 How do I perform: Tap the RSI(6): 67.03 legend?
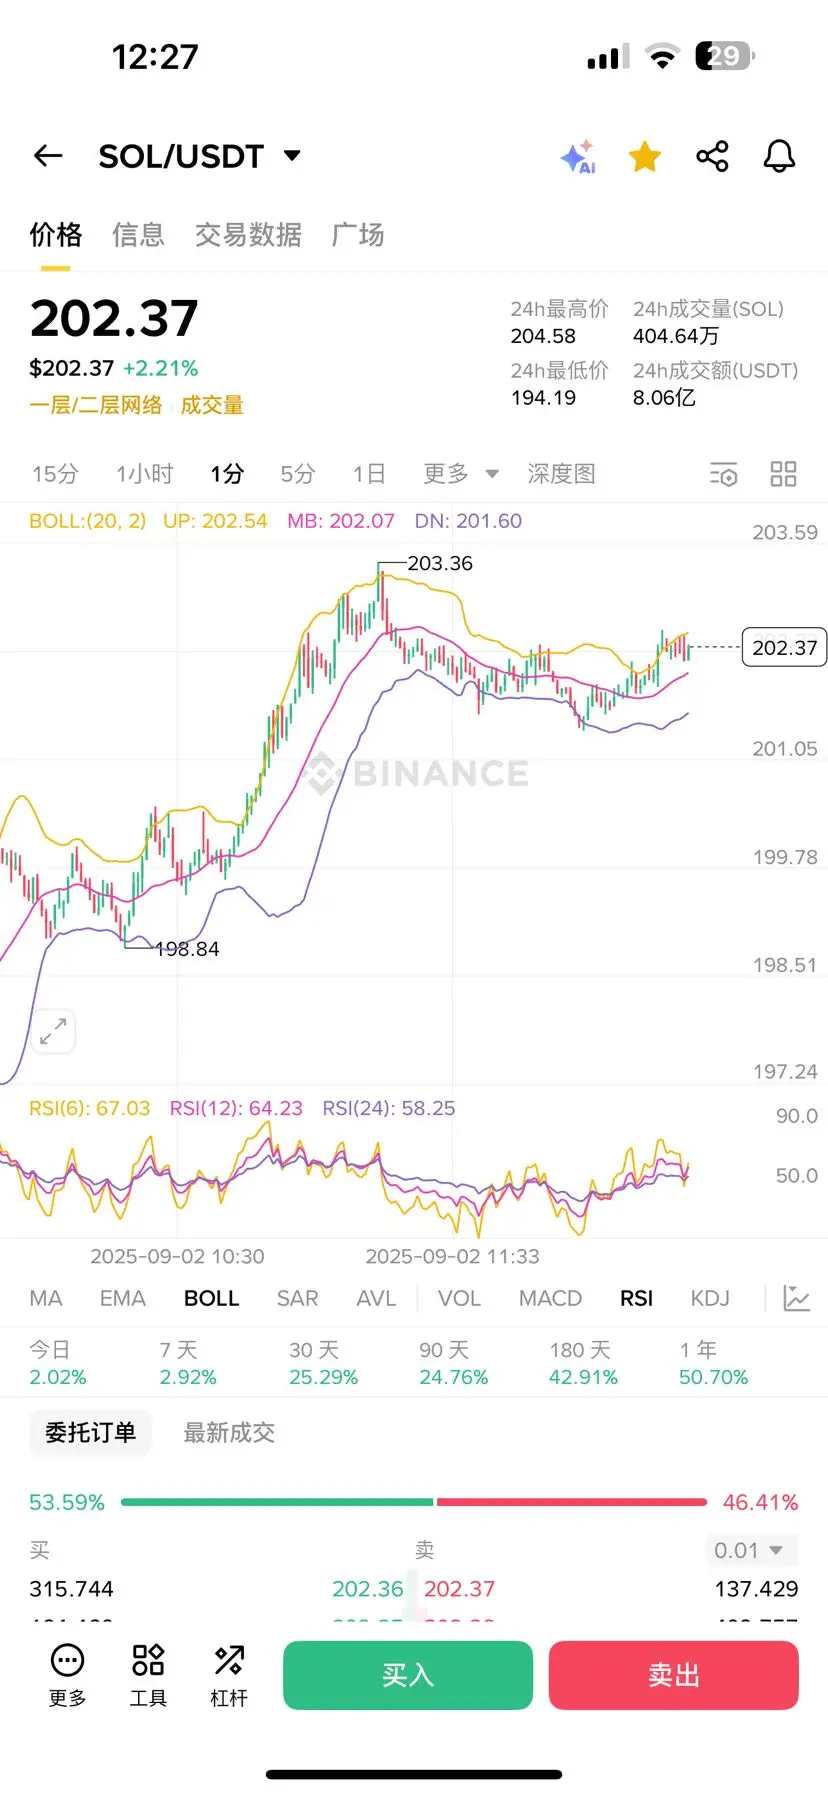(90, 1108)
